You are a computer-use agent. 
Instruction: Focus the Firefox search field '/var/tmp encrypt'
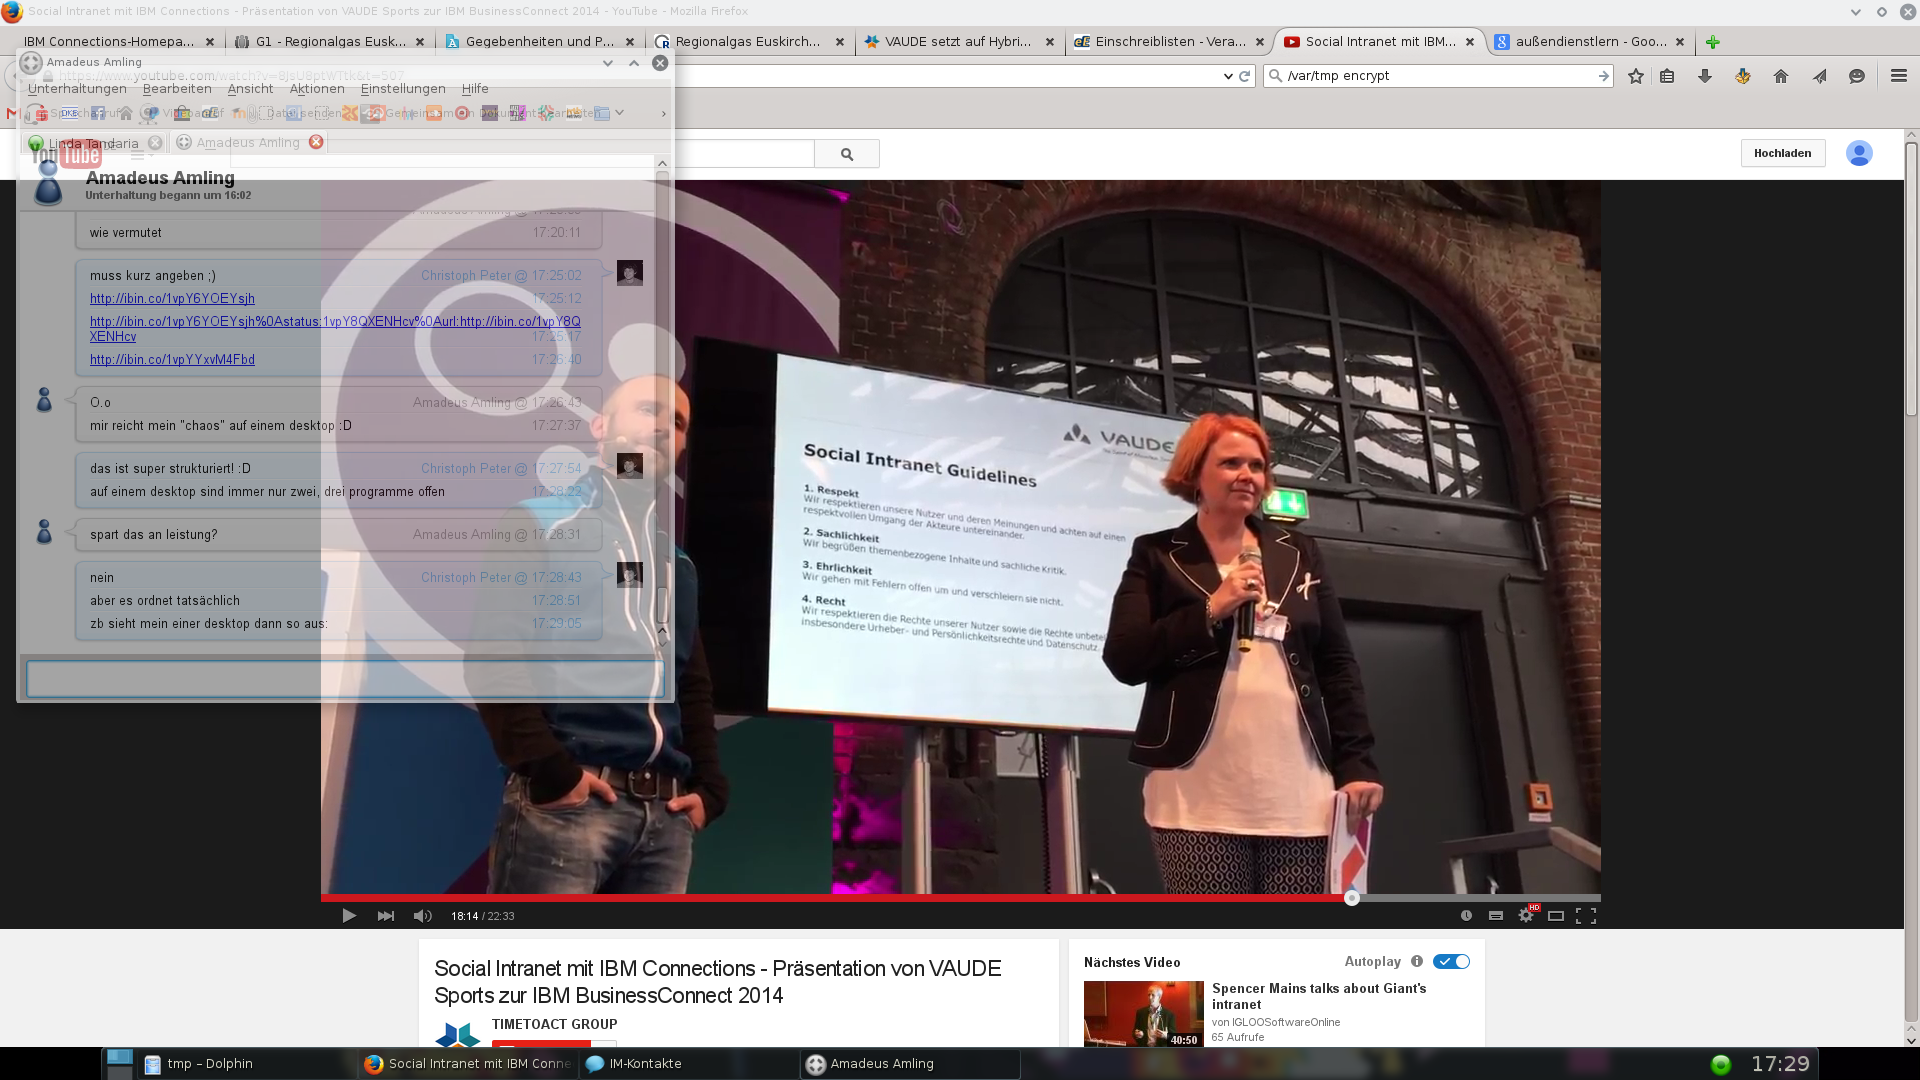(1438, 76)
